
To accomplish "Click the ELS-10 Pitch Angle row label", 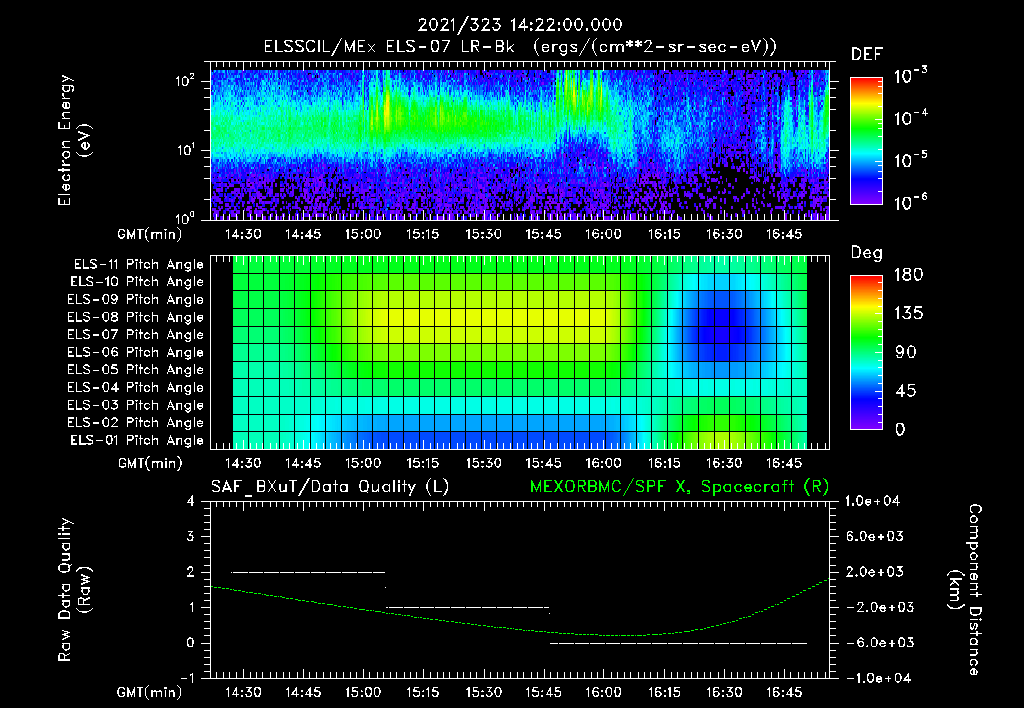I will pos(137,282).
